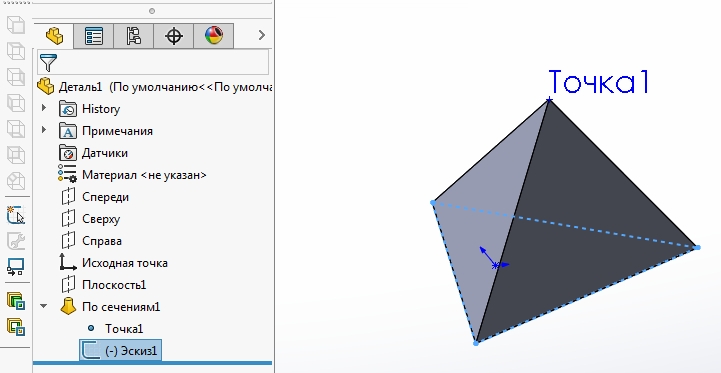Click the upper green stacked squares icon
721x373 pixels.
(16, 301)
